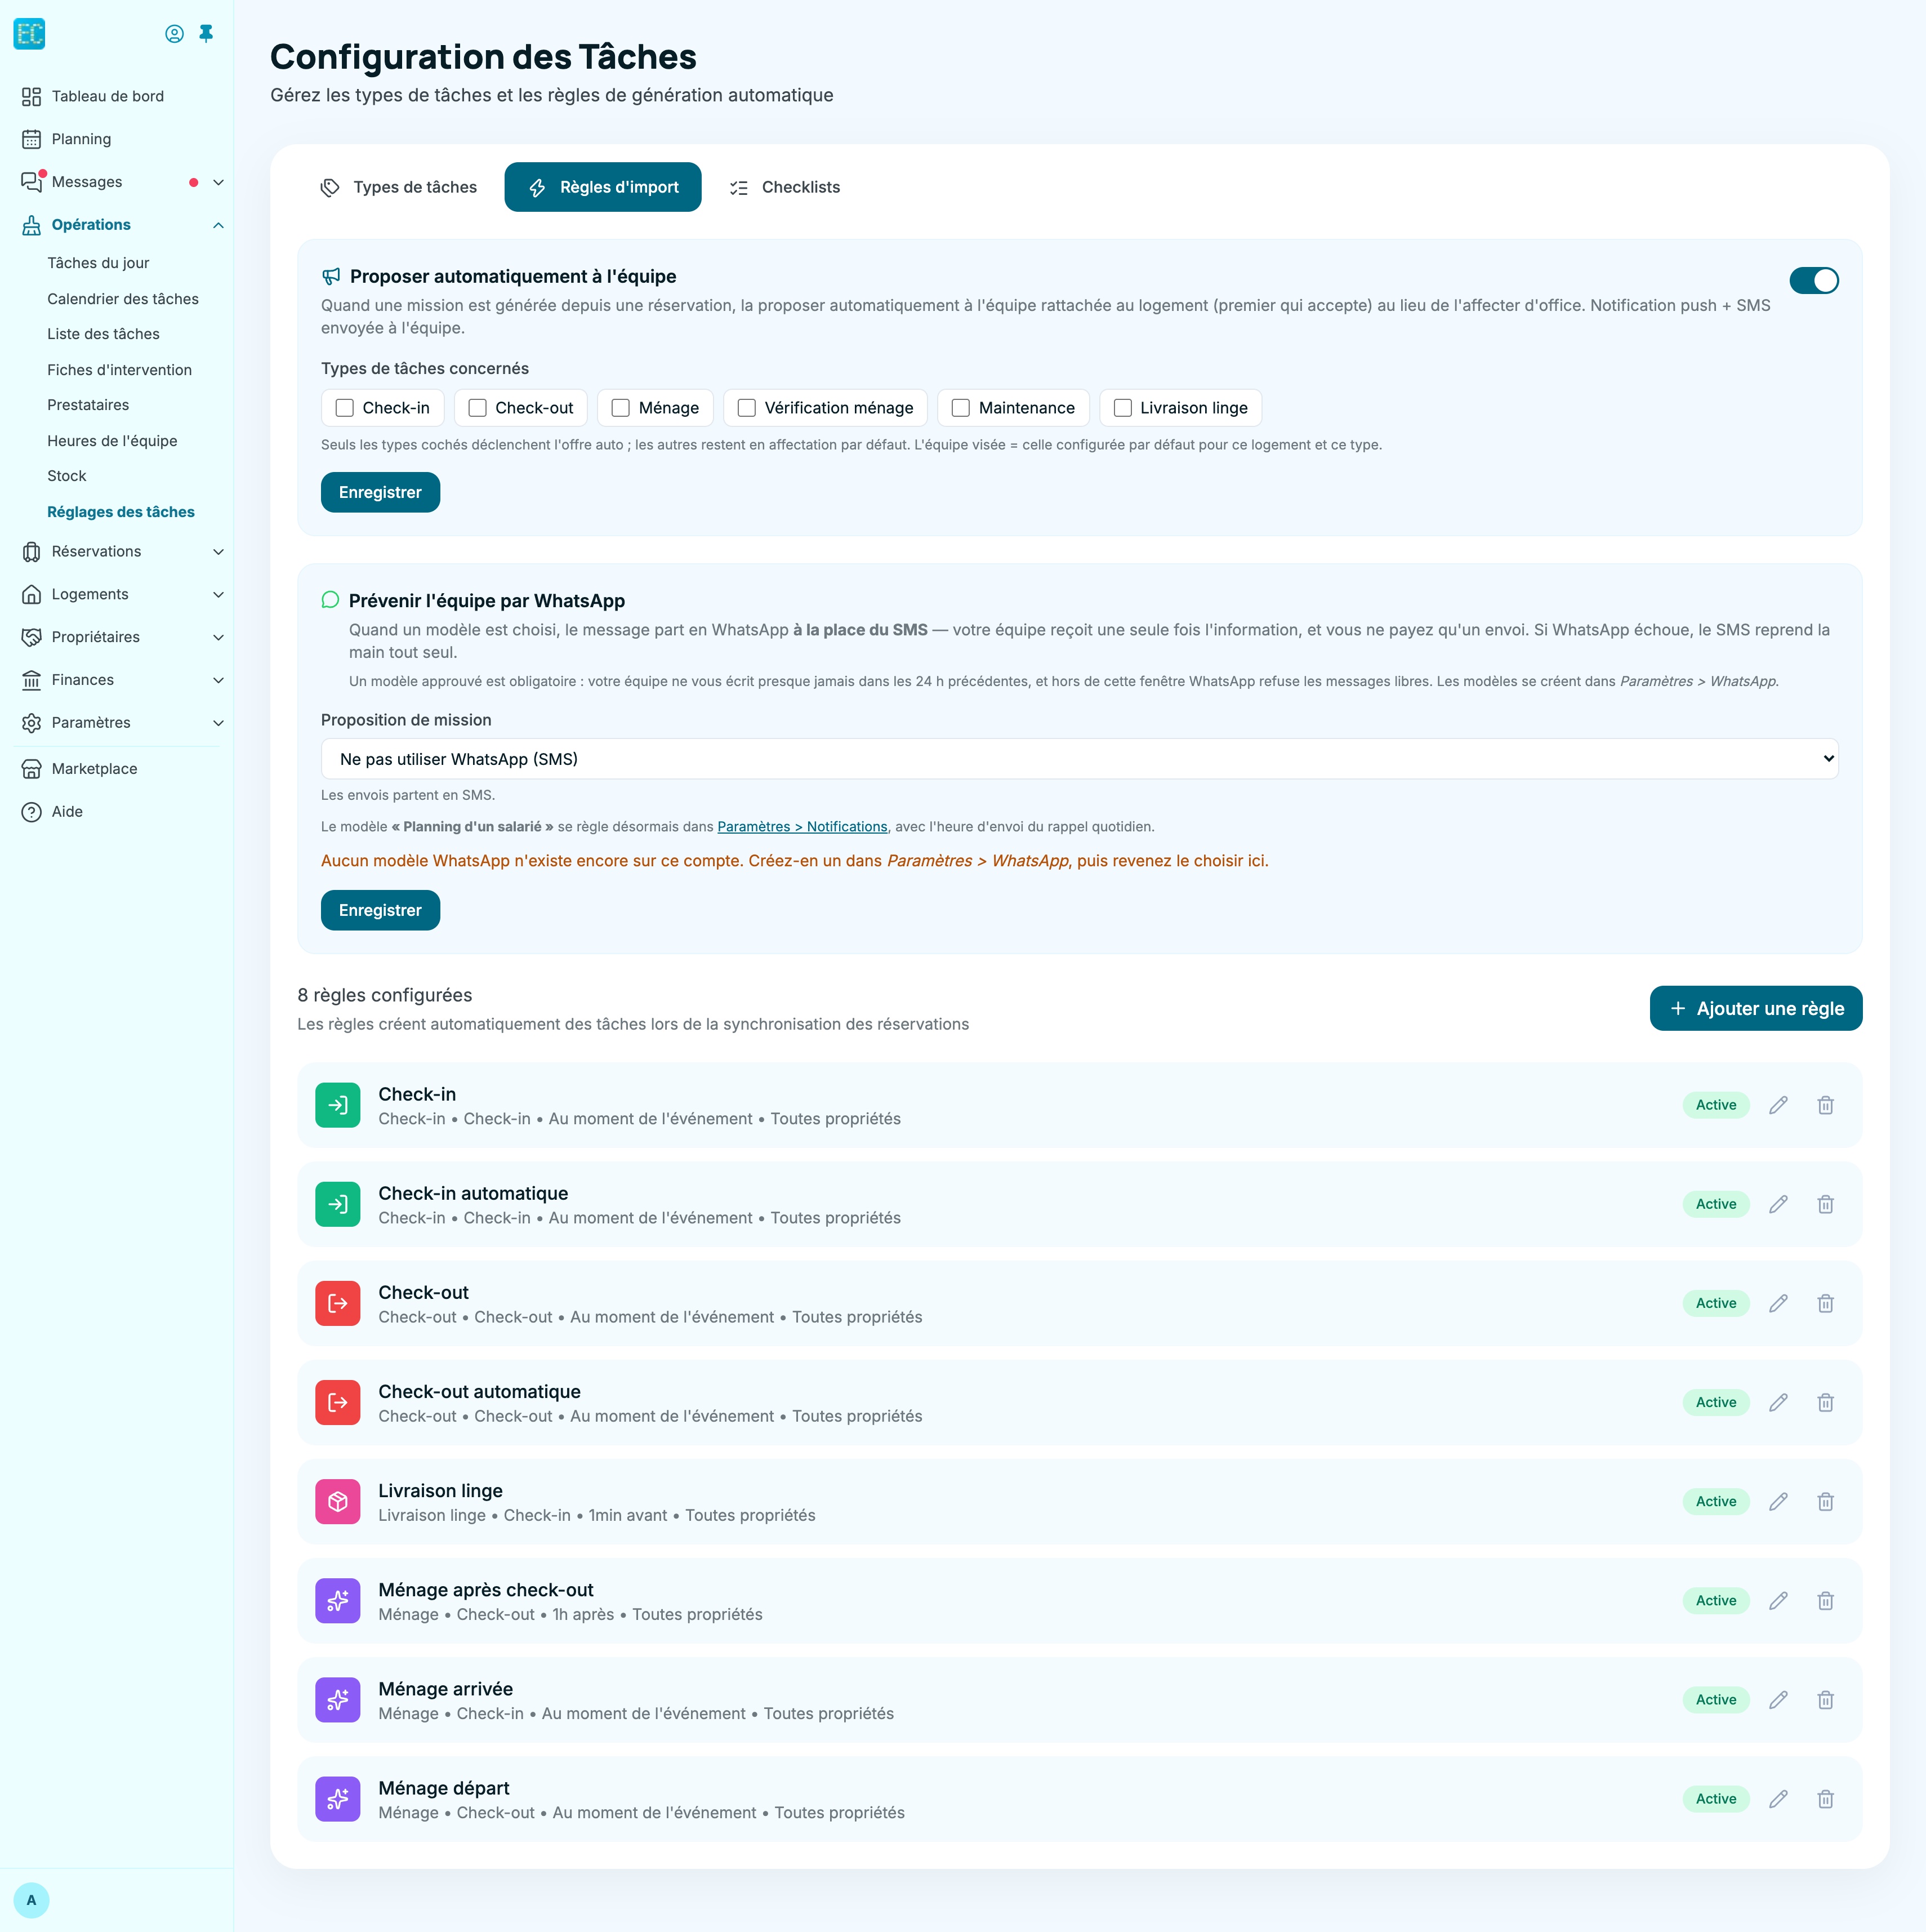Check the Check-in task type box
This screenshot has height=1932, width=1926.
[345, 408]
